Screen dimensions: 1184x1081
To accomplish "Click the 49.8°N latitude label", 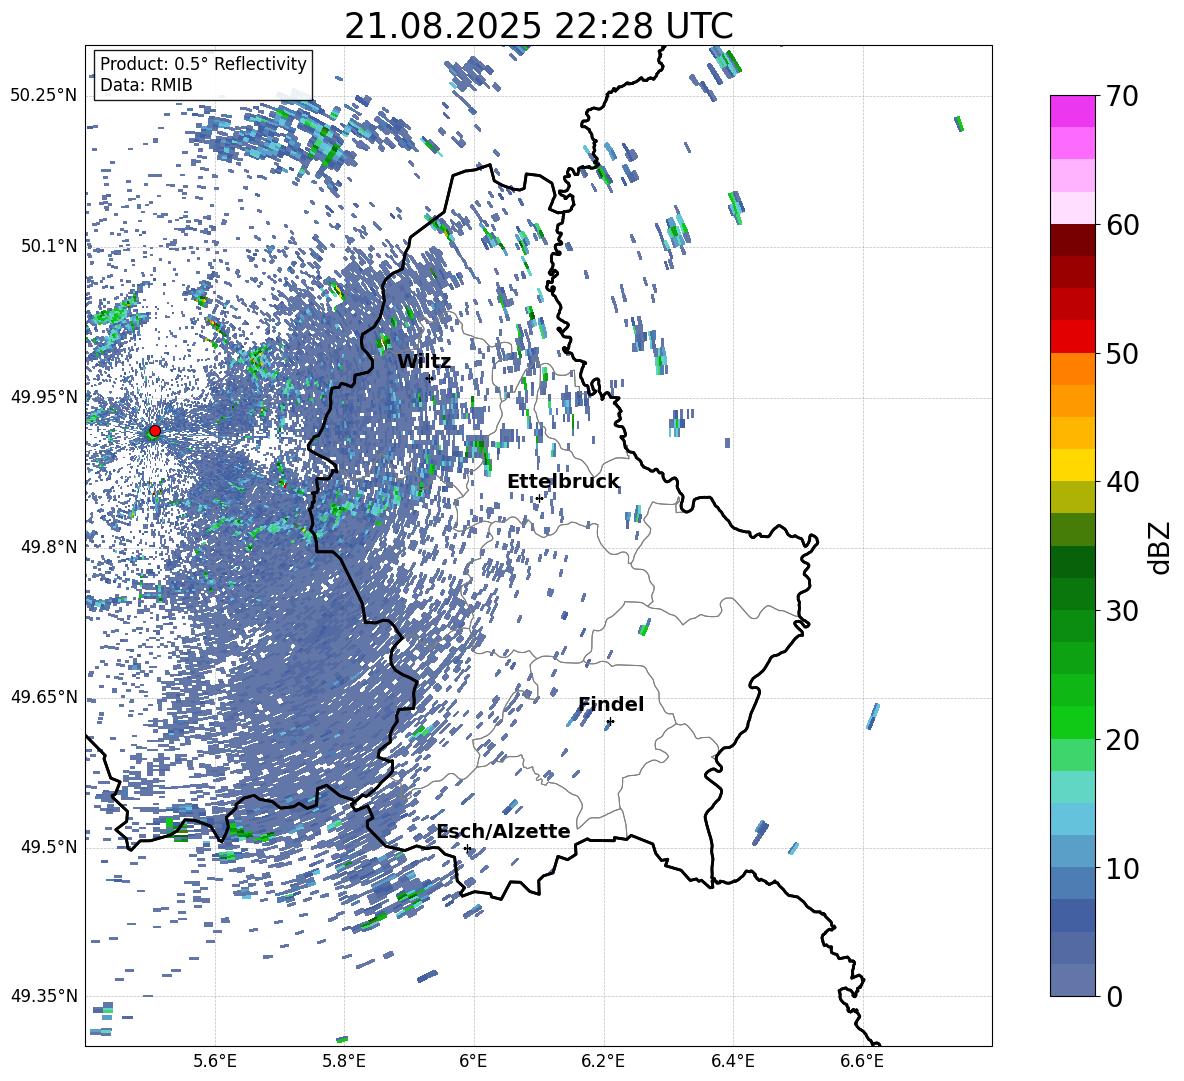I will (x=48, y=547).
